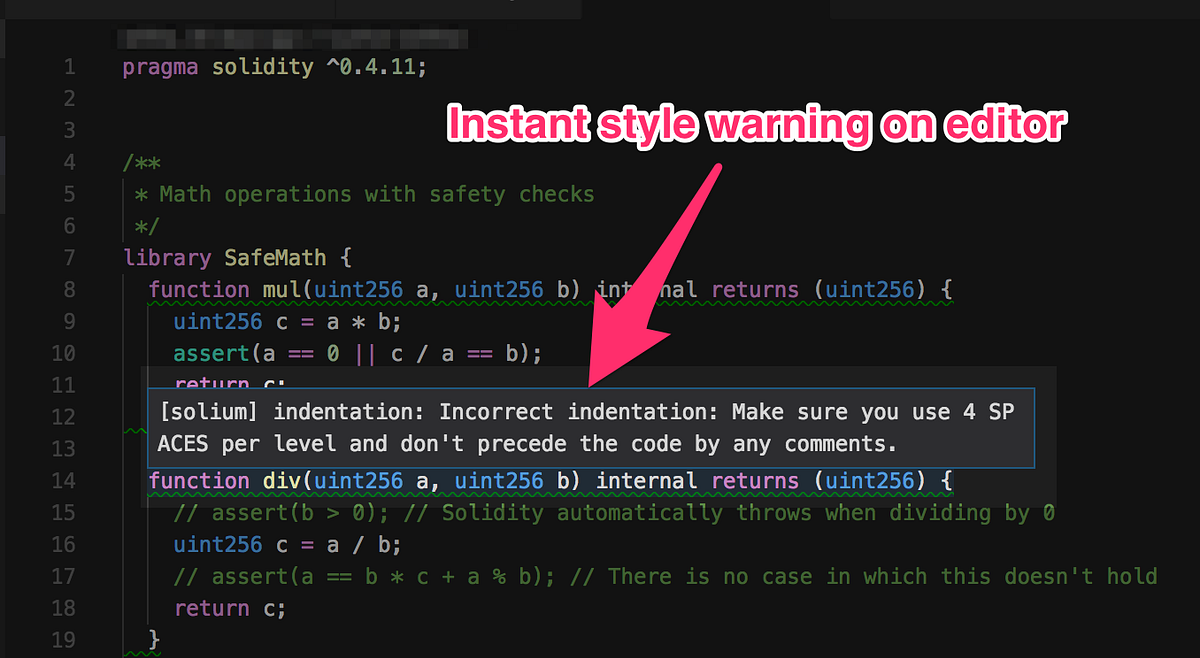
Task: Select the SafeMath library name
Action: point(275,257)
